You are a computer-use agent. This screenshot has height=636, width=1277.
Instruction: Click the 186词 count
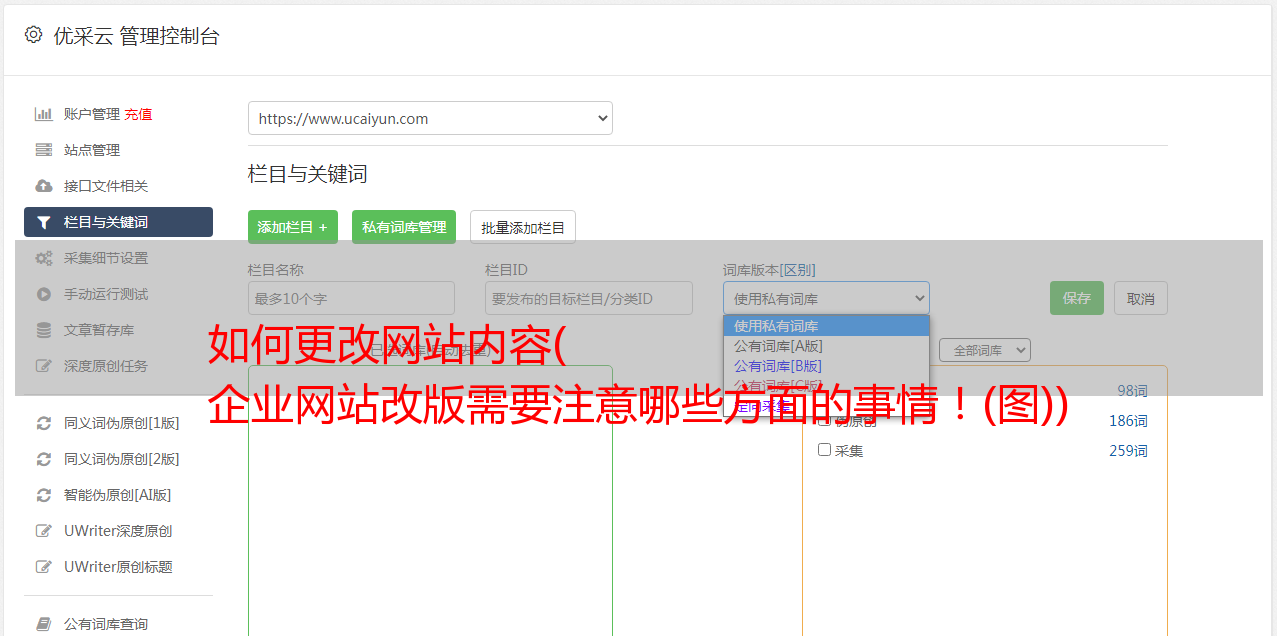(x=1128, y=421)
